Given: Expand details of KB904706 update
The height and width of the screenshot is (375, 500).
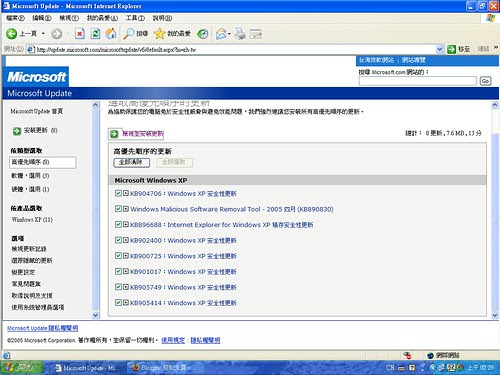Looking at the screenshot, I should 126,193.
